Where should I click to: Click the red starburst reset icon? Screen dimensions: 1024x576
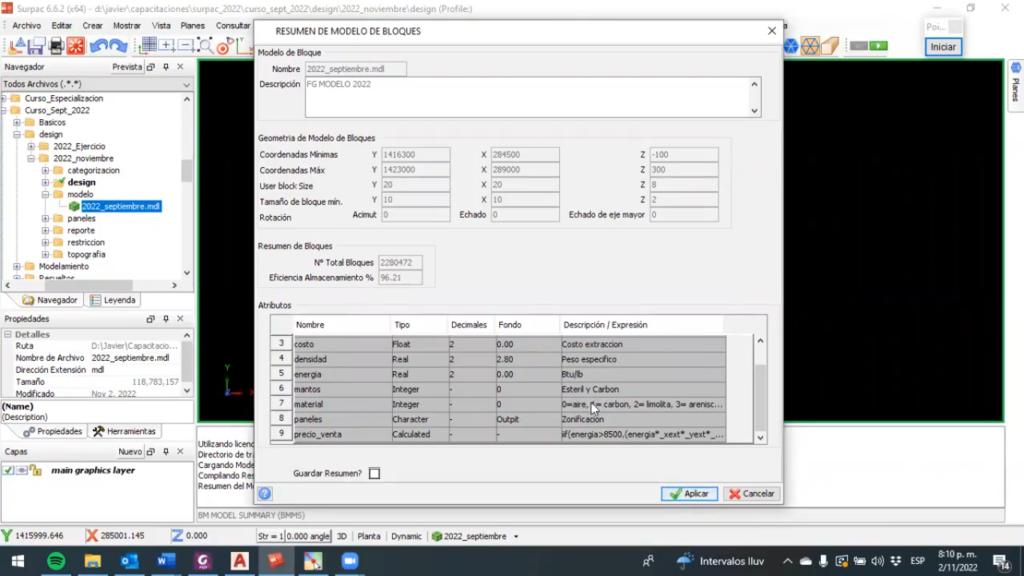pyautogui.click(x=76, y=46)
